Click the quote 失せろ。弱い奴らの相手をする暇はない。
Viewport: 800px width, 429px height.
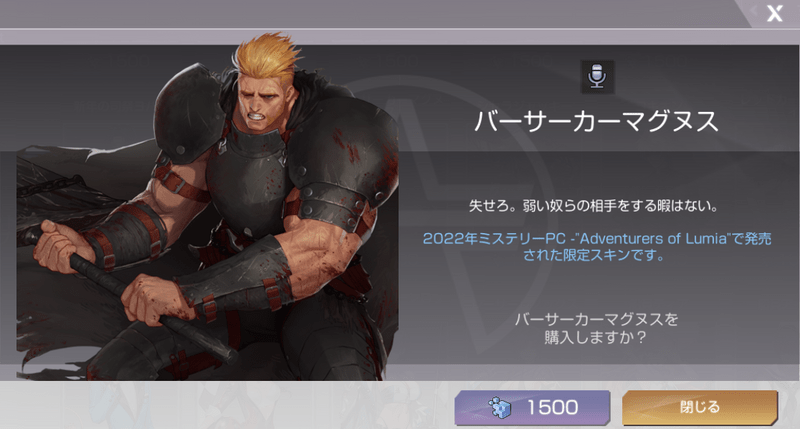tap(594, 206)
